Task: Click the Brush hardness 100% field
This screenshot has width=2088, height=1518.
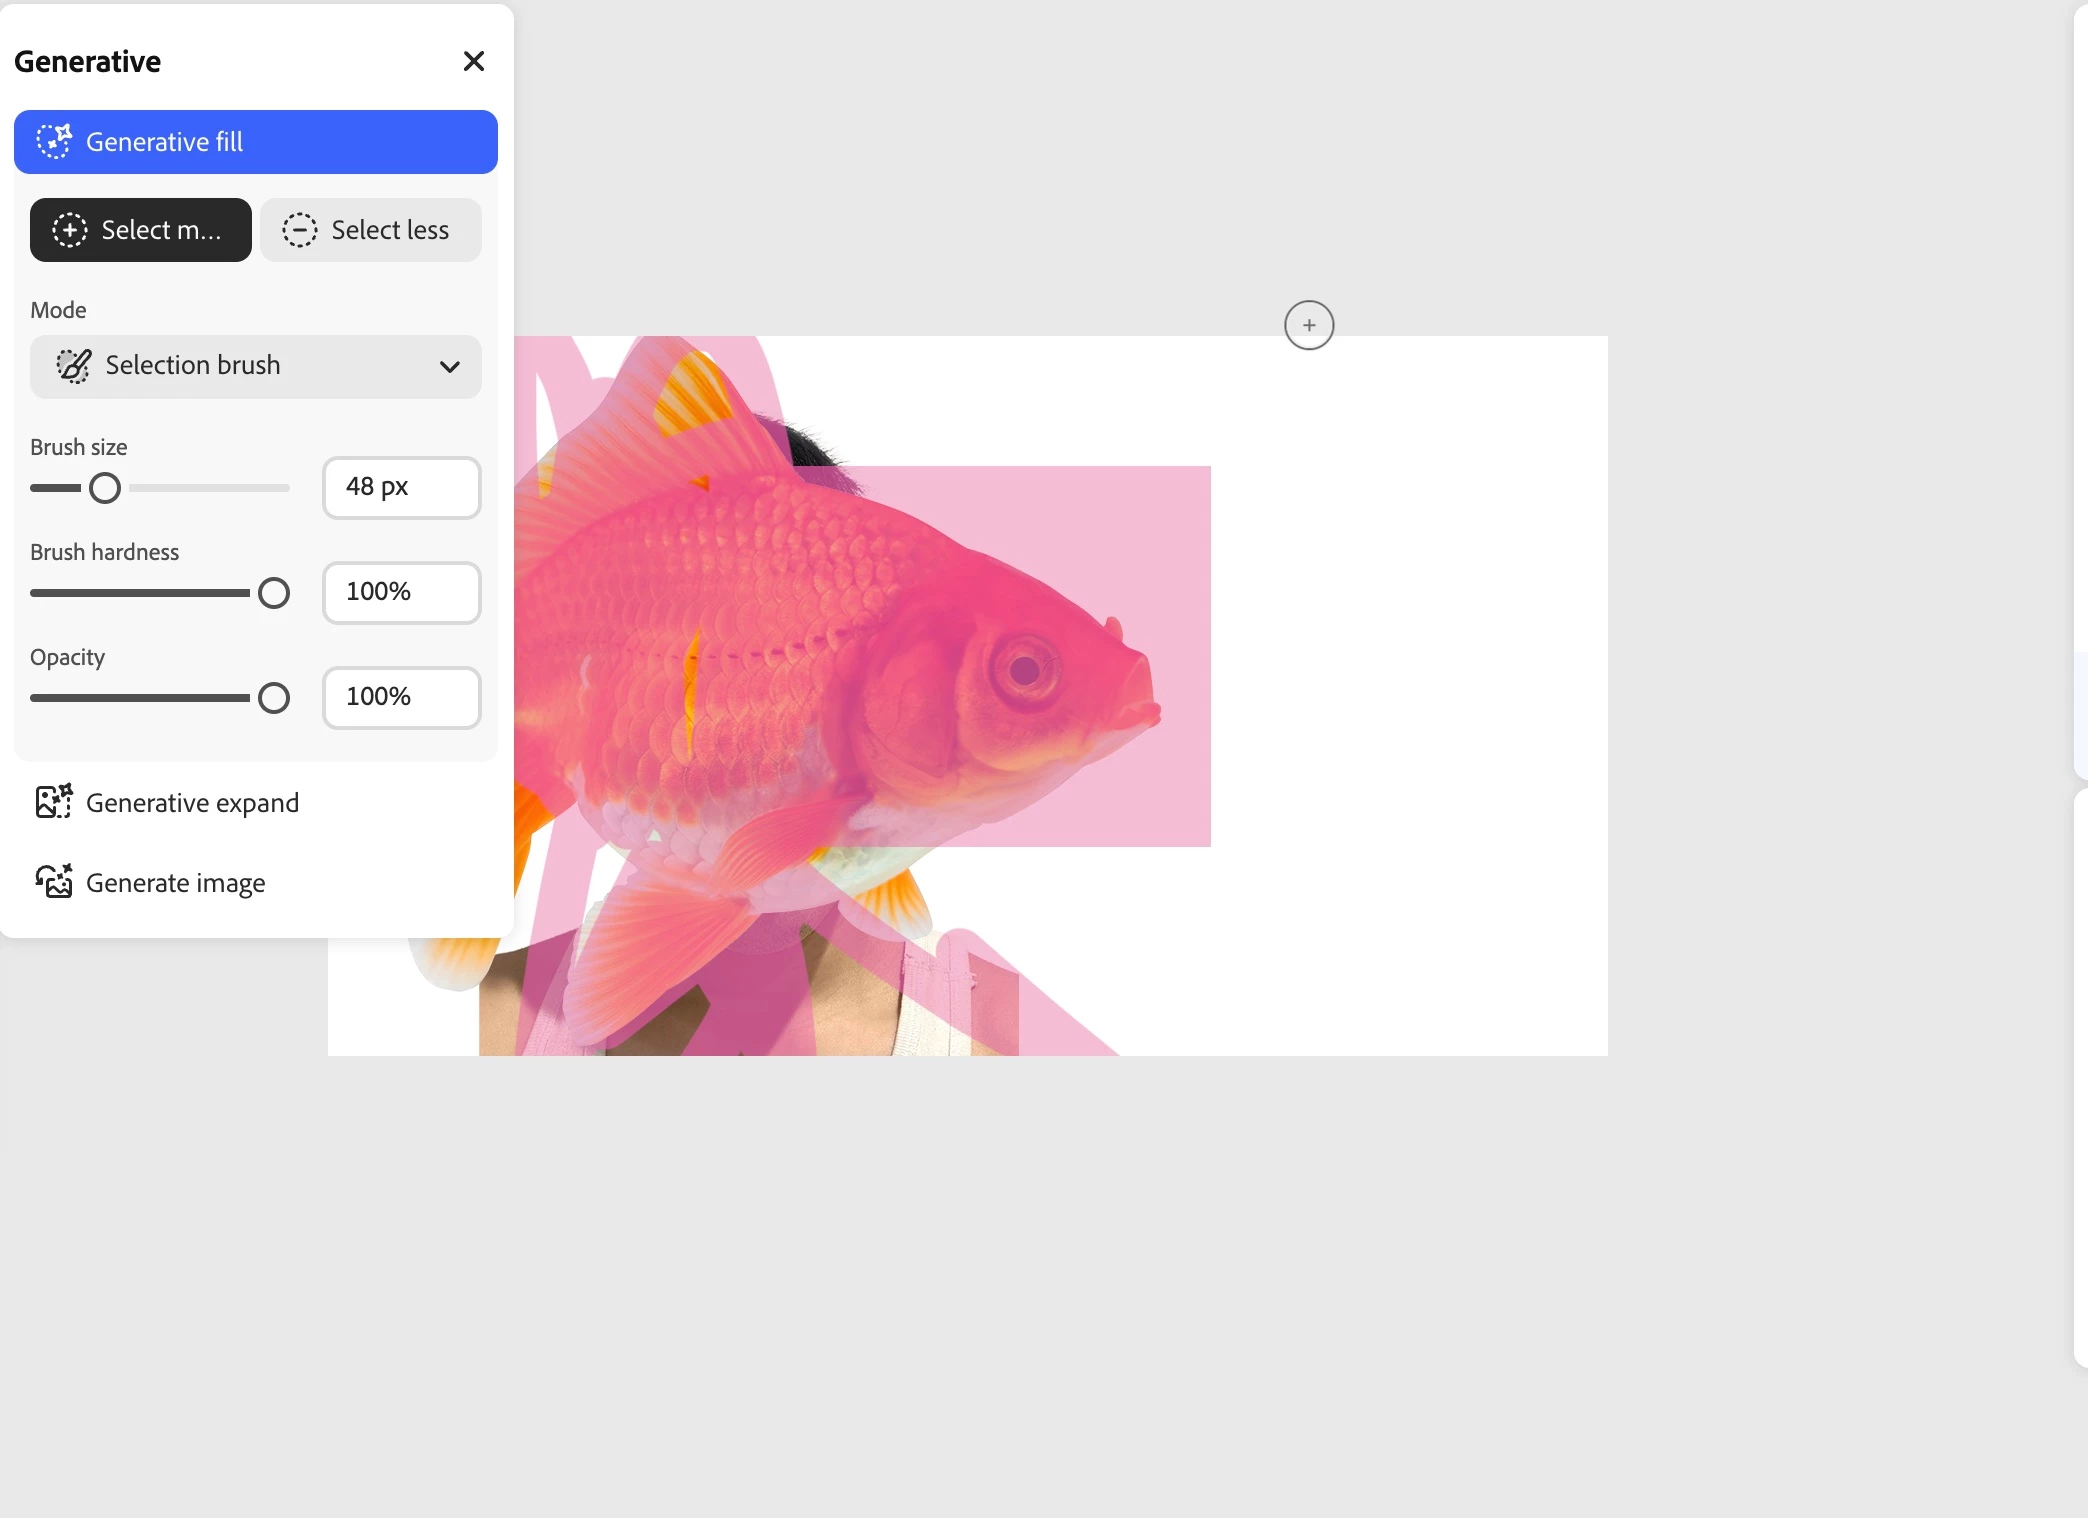Action: click(401, 592)
